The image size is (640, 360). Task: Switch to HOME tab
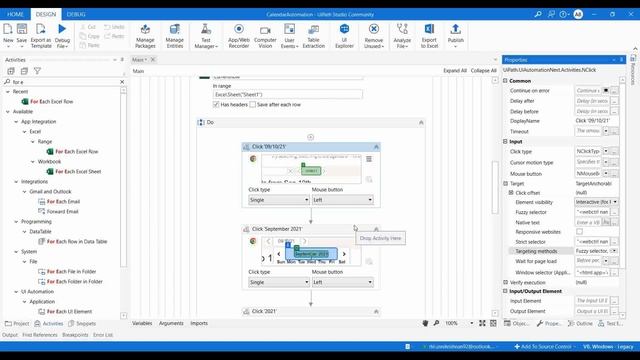tap(15, 14)
